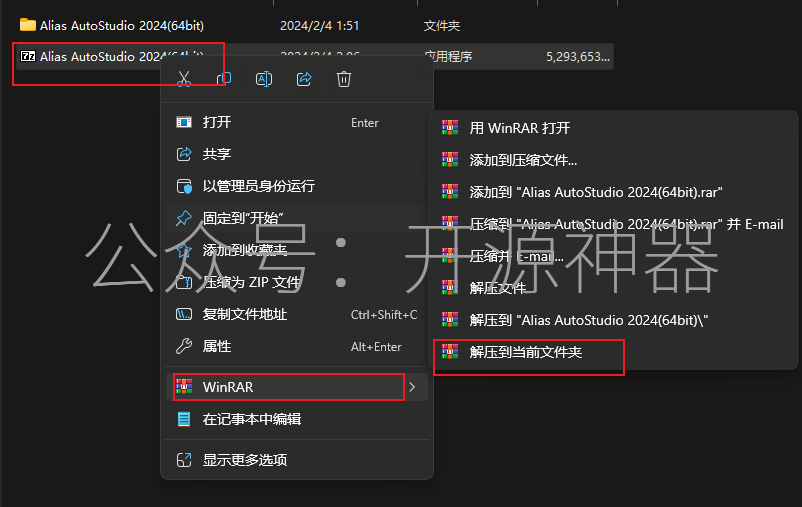Click the date 2024/2/4 1:51
This screenshot has height=507, width=802.
320,26
